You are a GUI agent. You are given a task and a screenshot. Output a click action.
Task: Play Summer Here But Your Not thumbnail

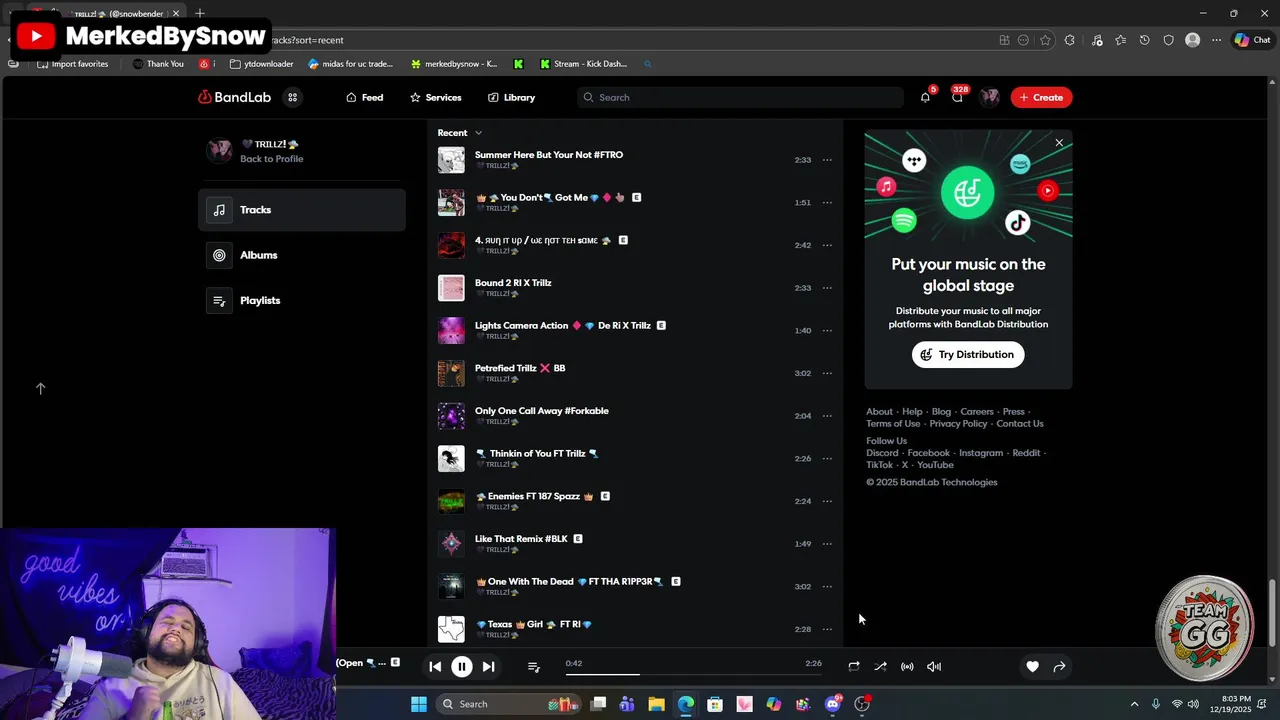(x=451, y=160)
